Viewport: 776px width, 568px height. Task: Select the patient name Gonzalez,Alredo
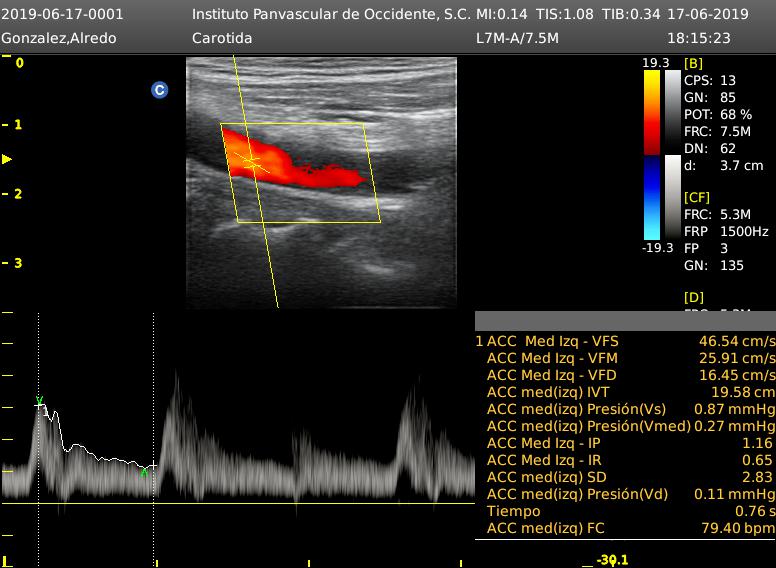click(x=59, y=38)
